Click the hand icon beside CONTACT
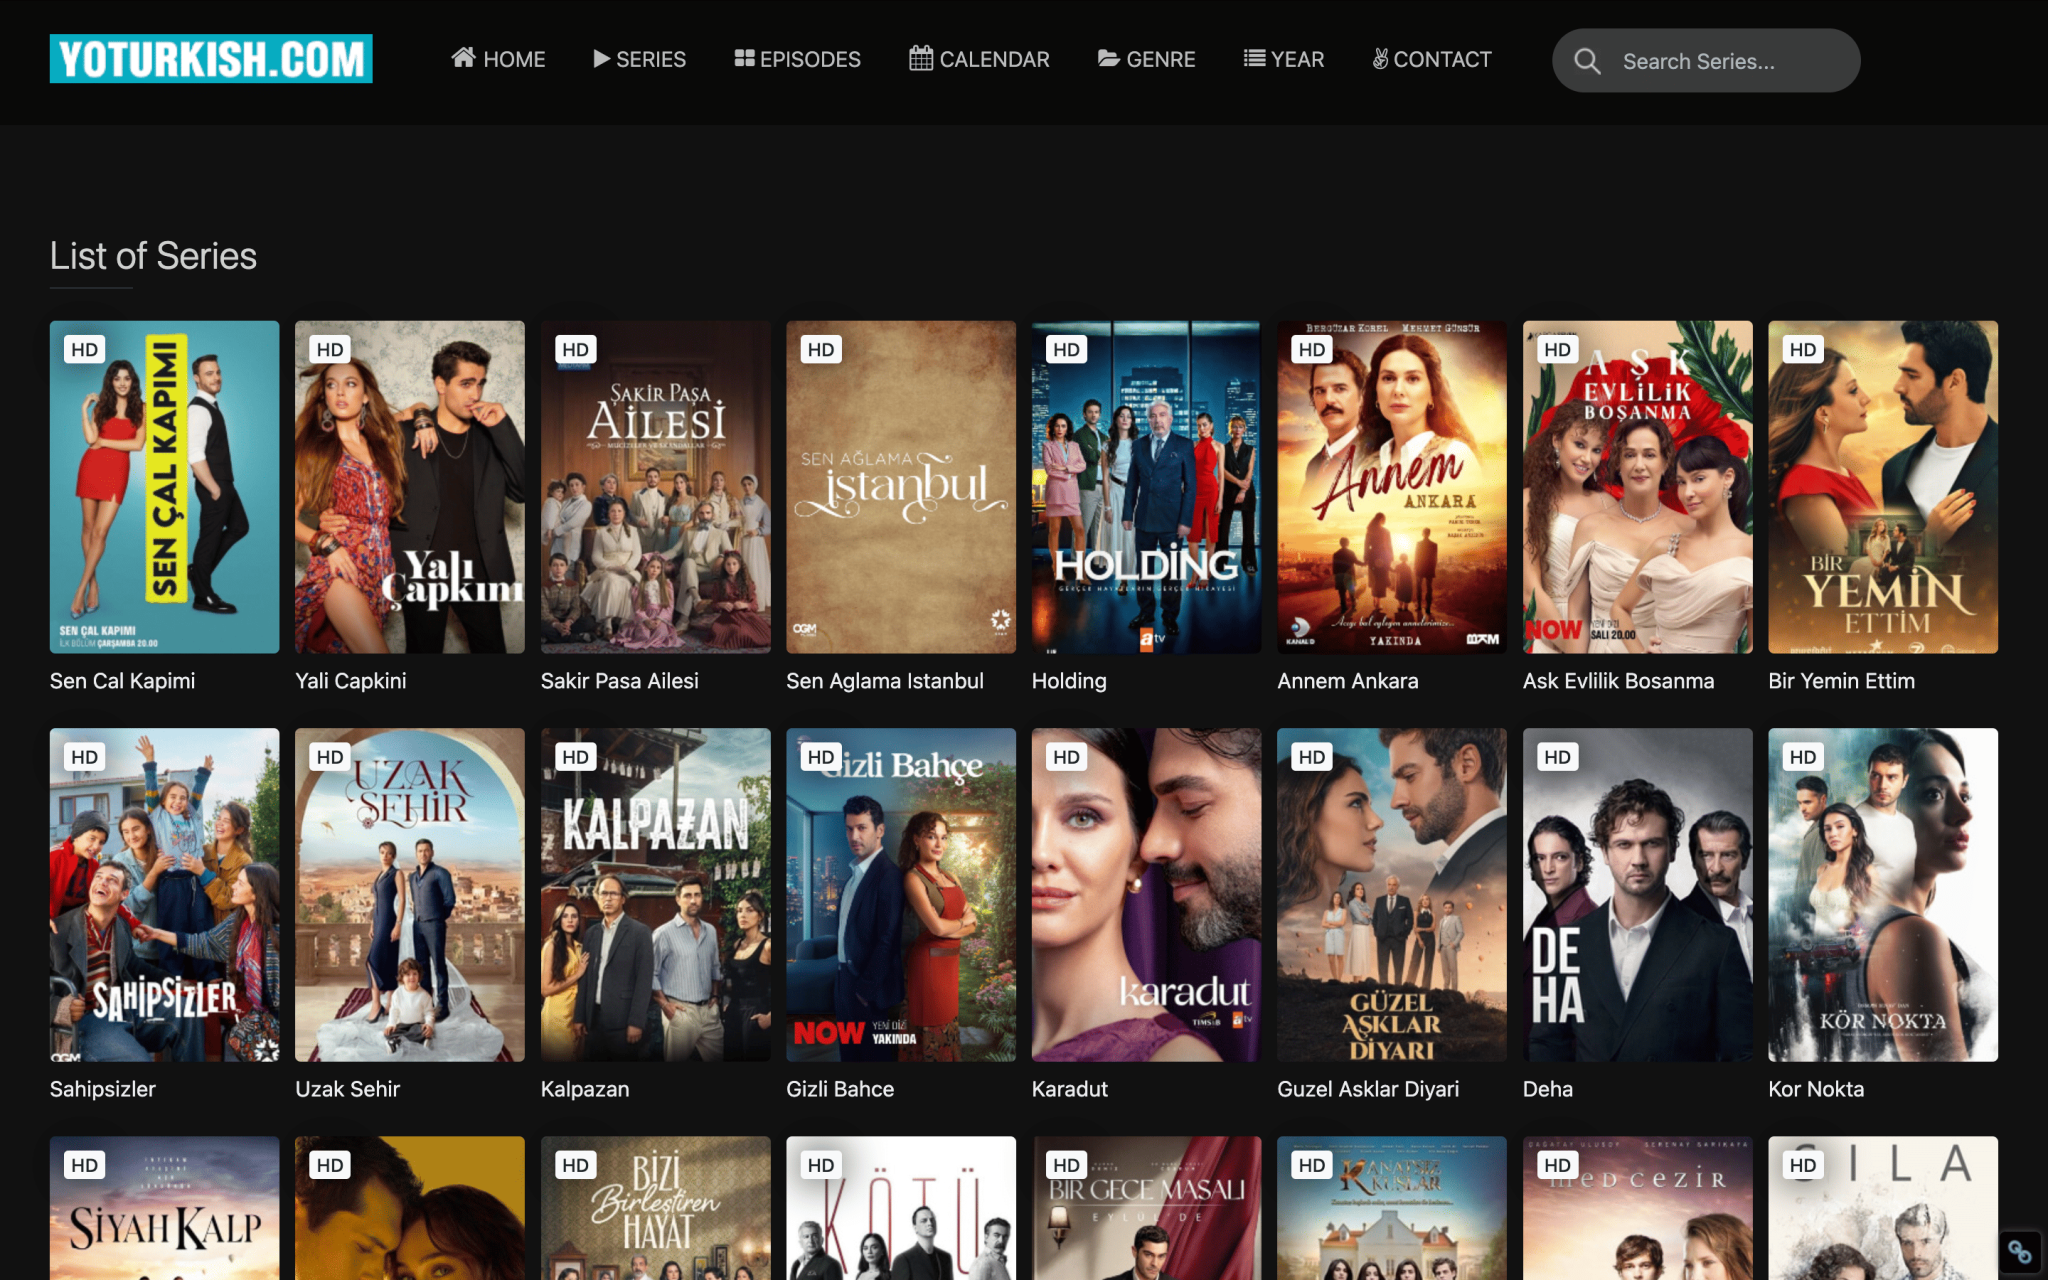The image size is (2048, 1280). 1380,59
